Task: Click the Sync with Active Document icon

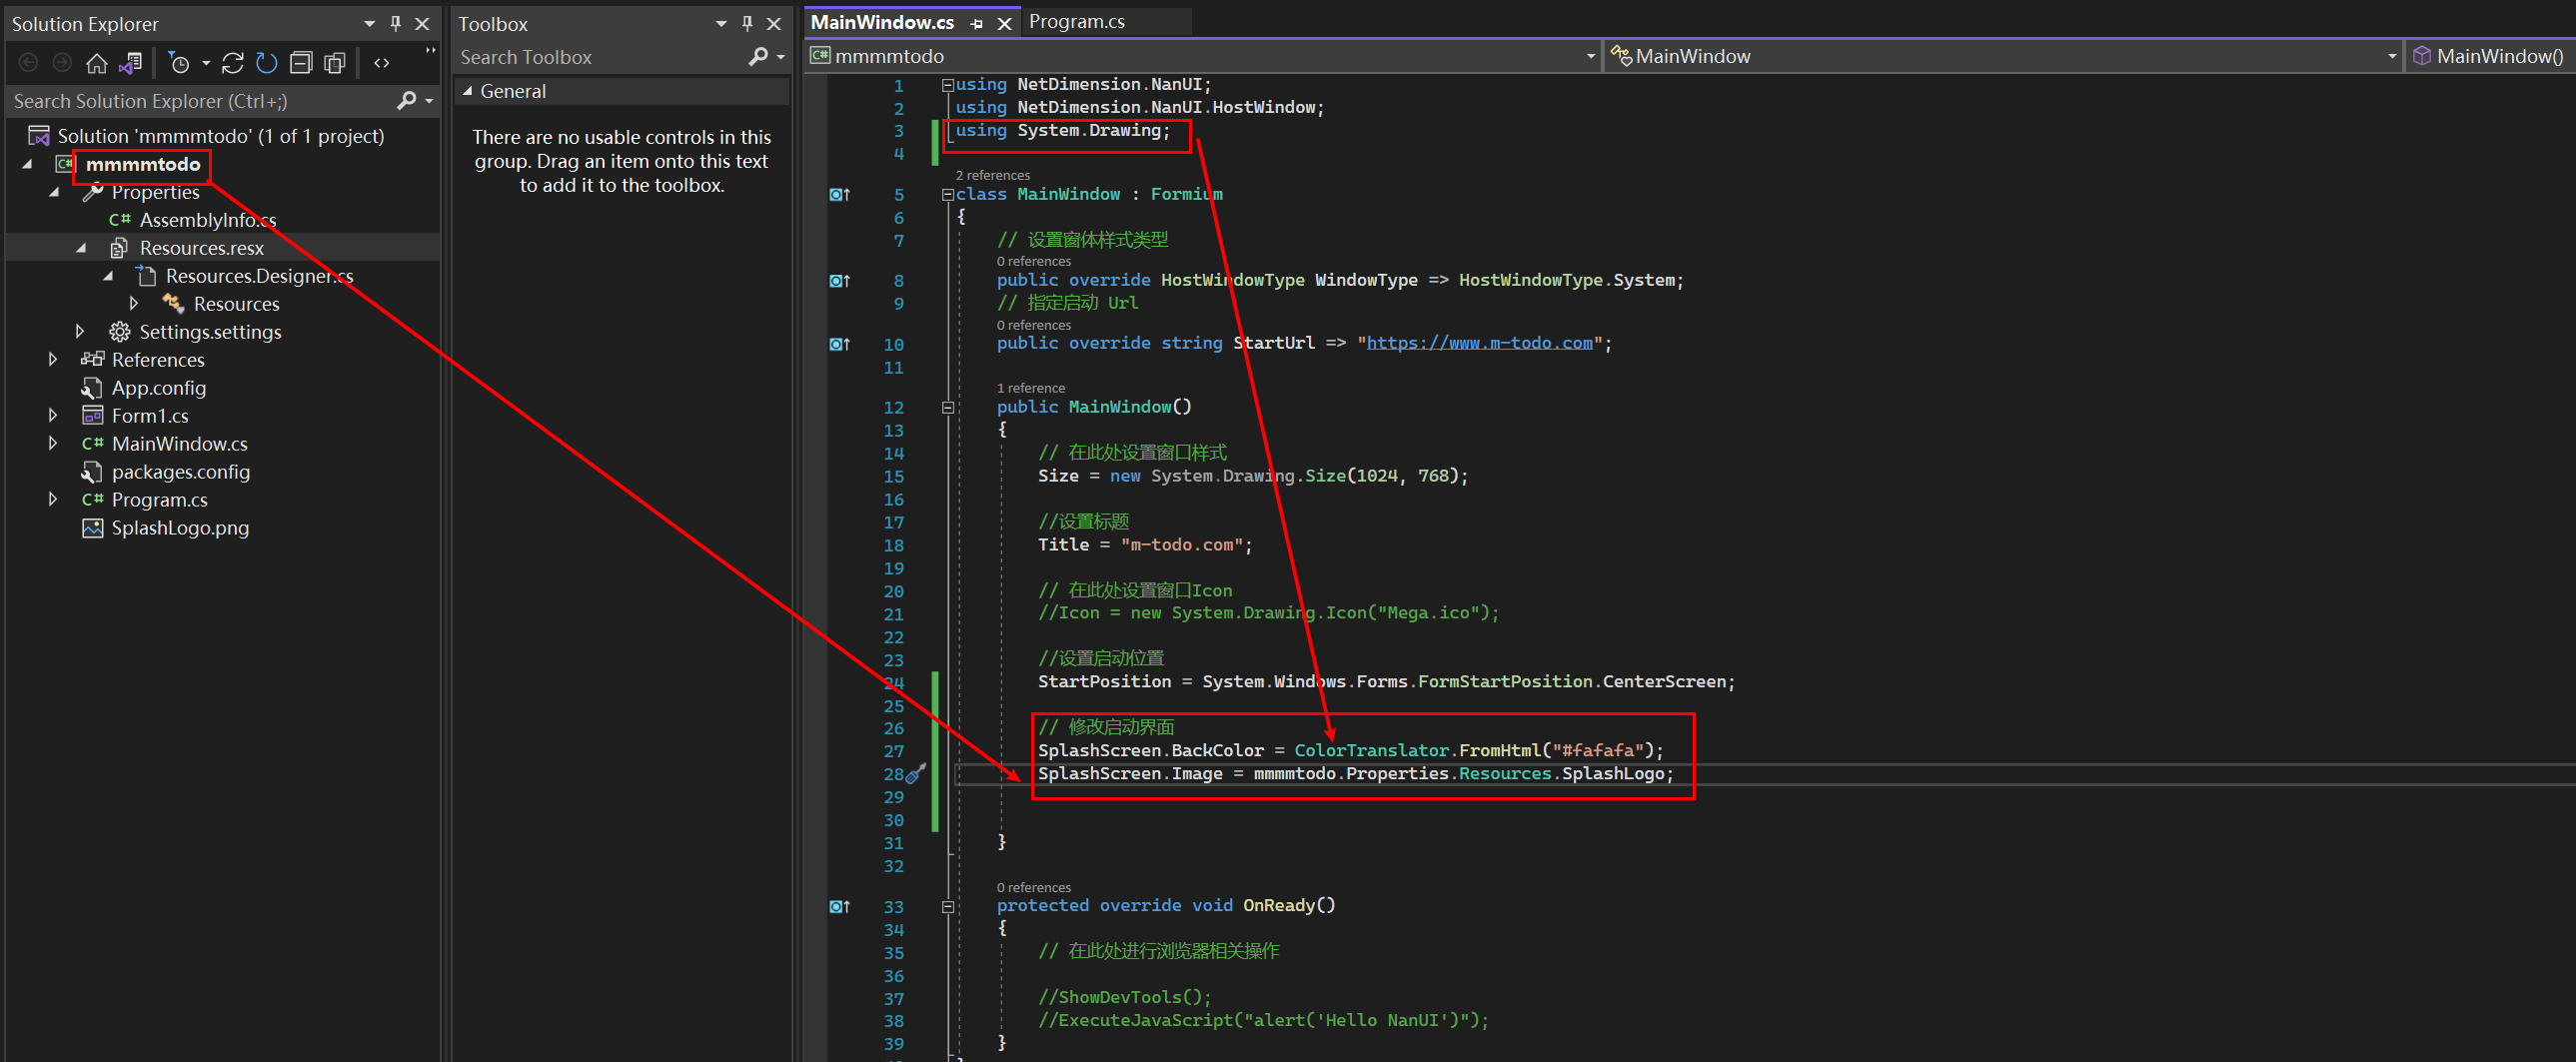Action: tap(130, 62)
